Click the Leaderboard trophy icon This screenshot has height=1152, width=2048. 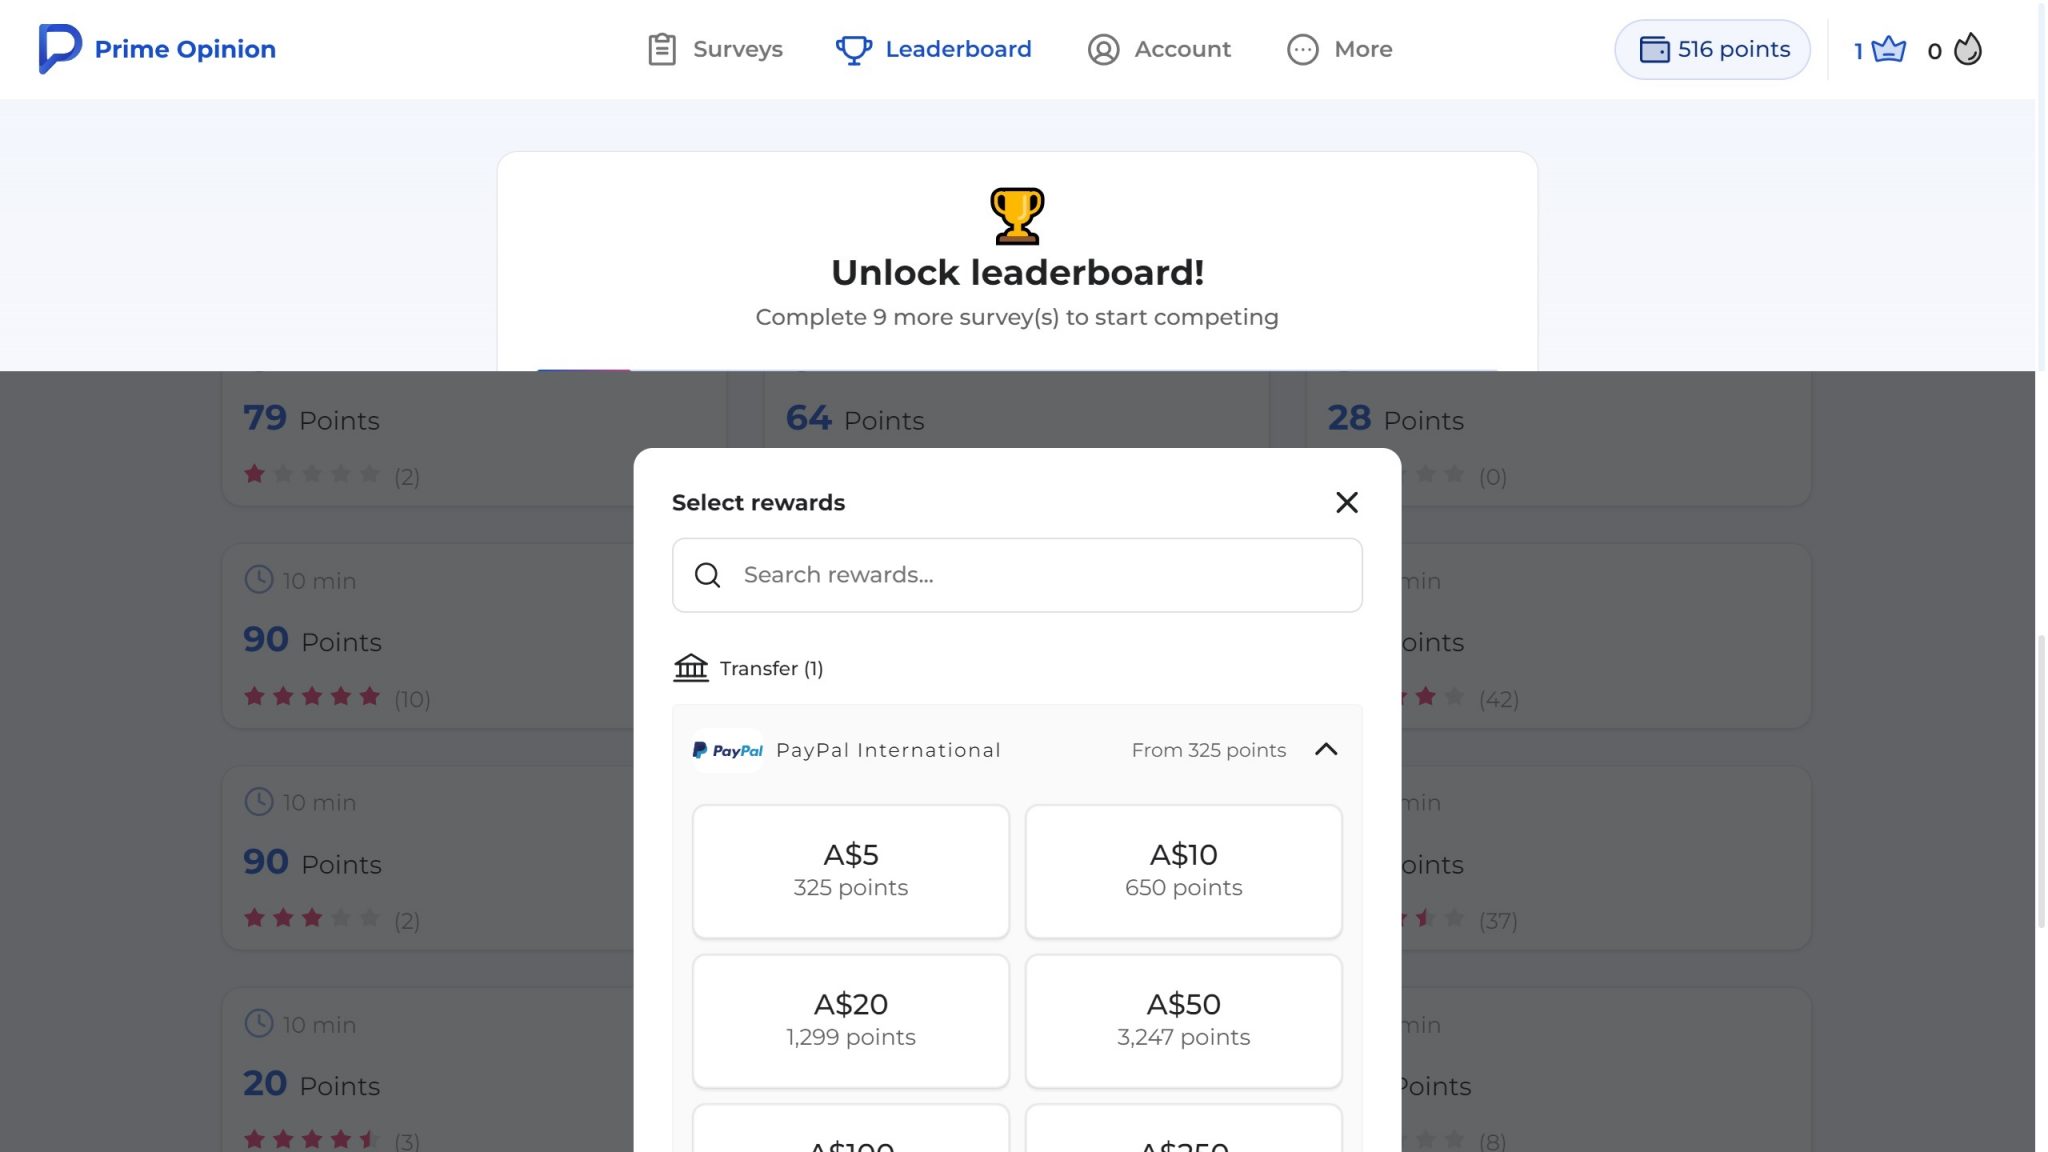point(854,48)
